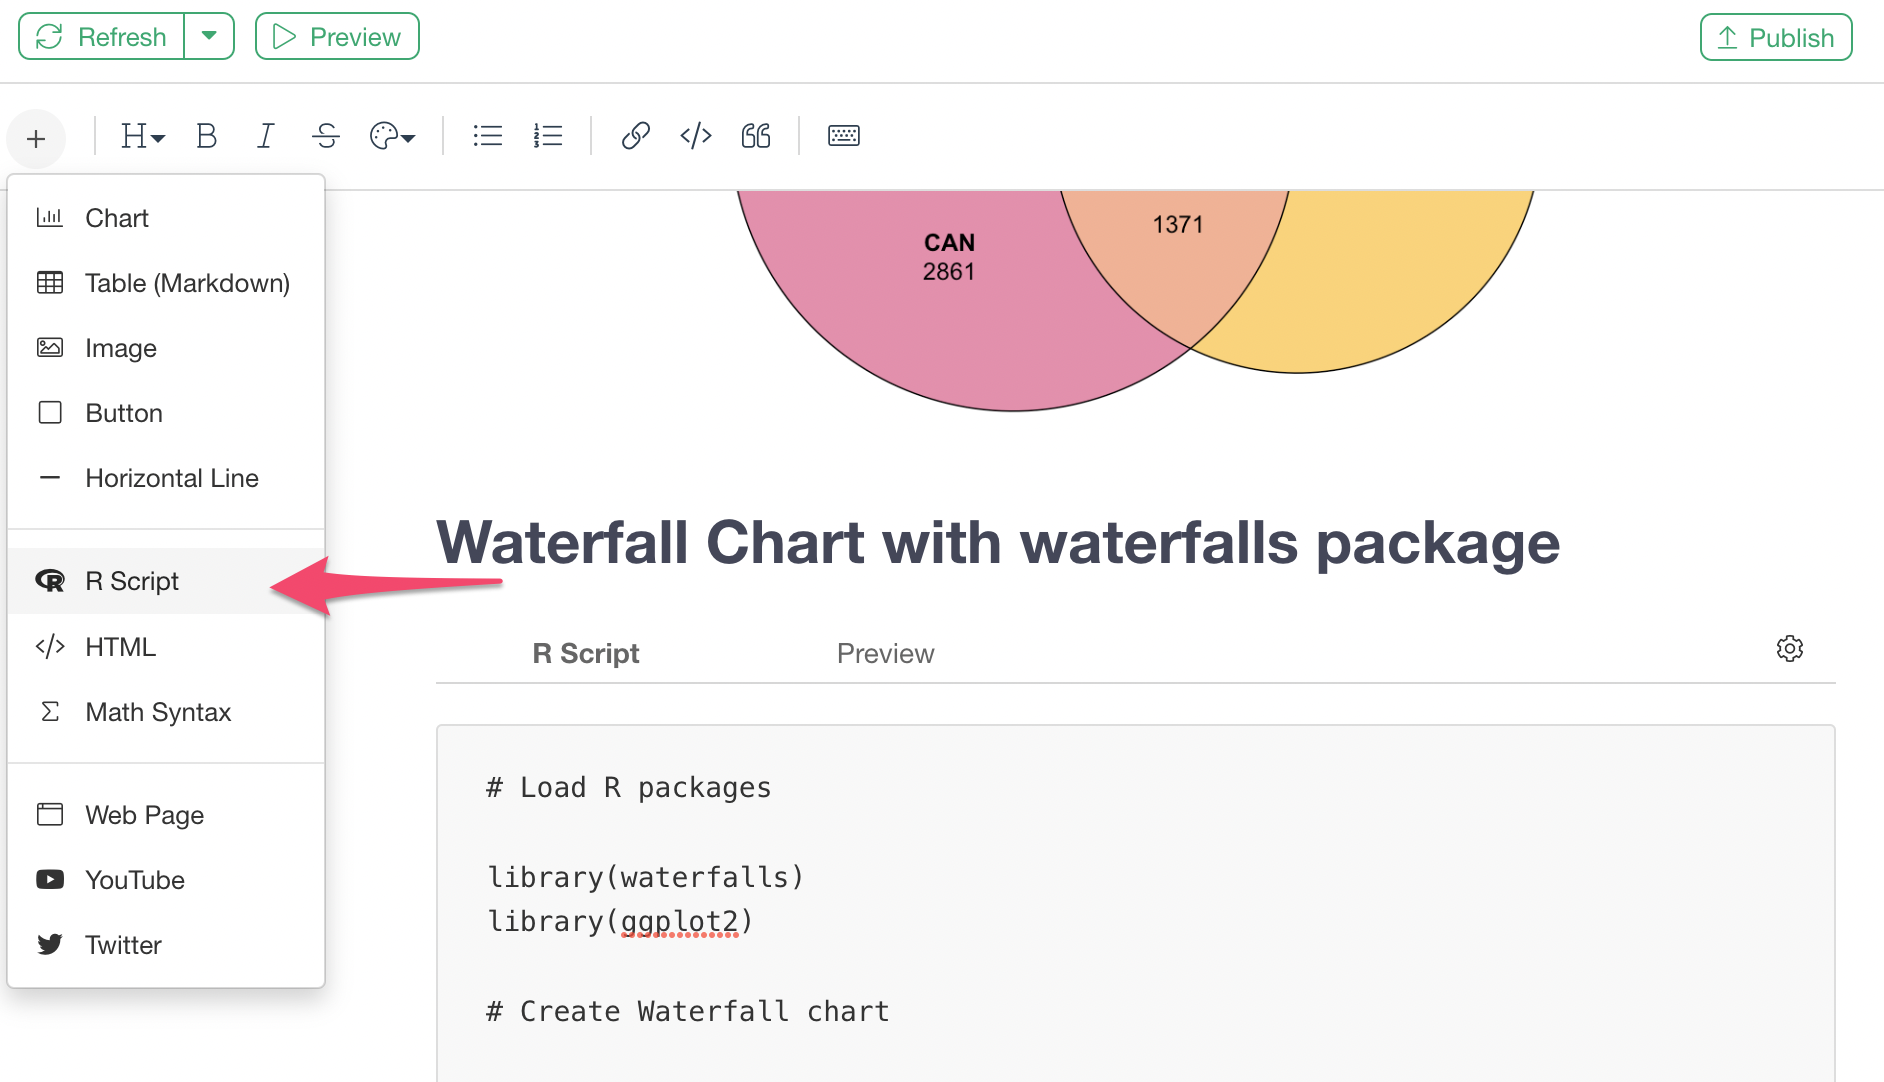Expand the Refresh options arrow
The height and width of the screenshot is (1082, 1884).
pos(209,36)
